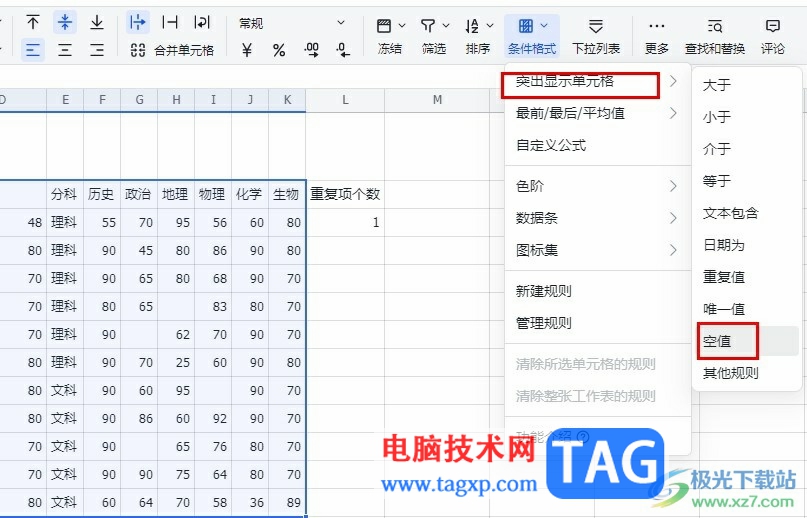This screenshot has width=807, height=518.
Task: Click the 冻结 freeze icon
Action: [x=384, y=25]
